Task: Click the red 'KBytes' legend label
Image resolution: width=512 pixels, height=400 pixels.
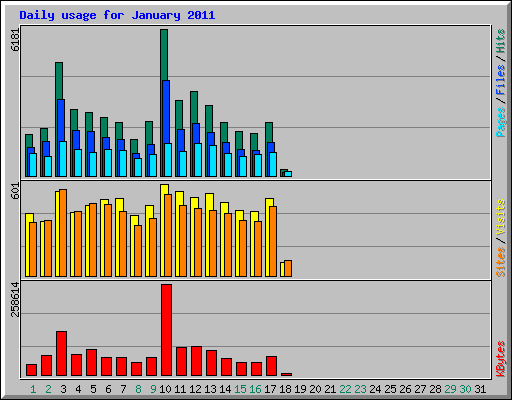Action: tap(501, 359)
